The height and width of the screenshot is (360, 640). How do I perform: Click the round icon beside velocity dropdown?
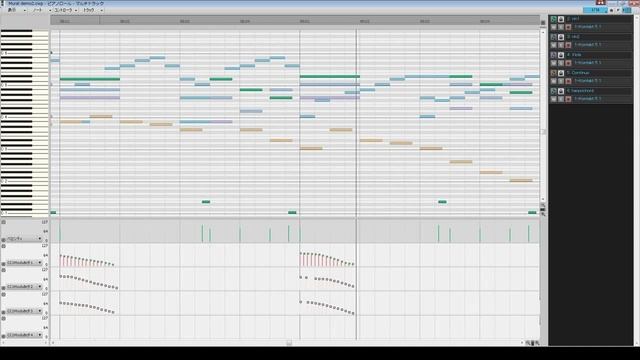(x=3, y=240)
